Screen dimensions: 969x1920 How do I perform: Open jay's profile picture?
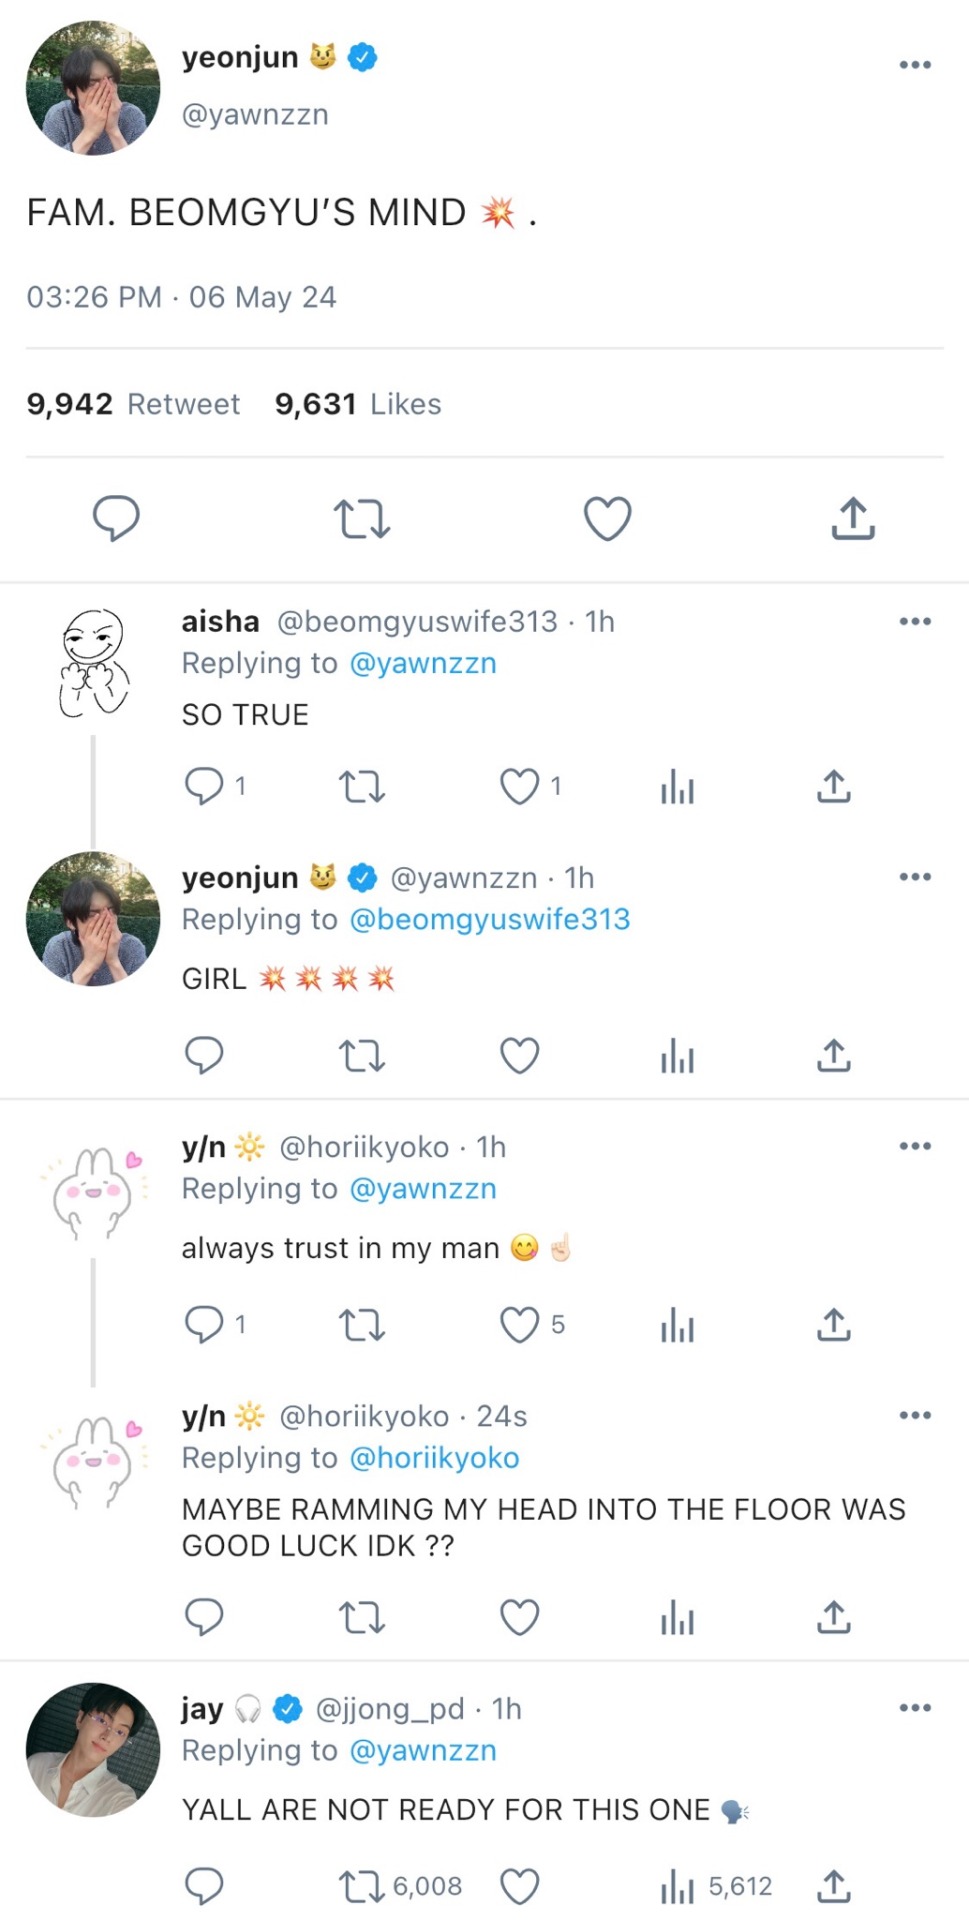(x=93, y=1749)
